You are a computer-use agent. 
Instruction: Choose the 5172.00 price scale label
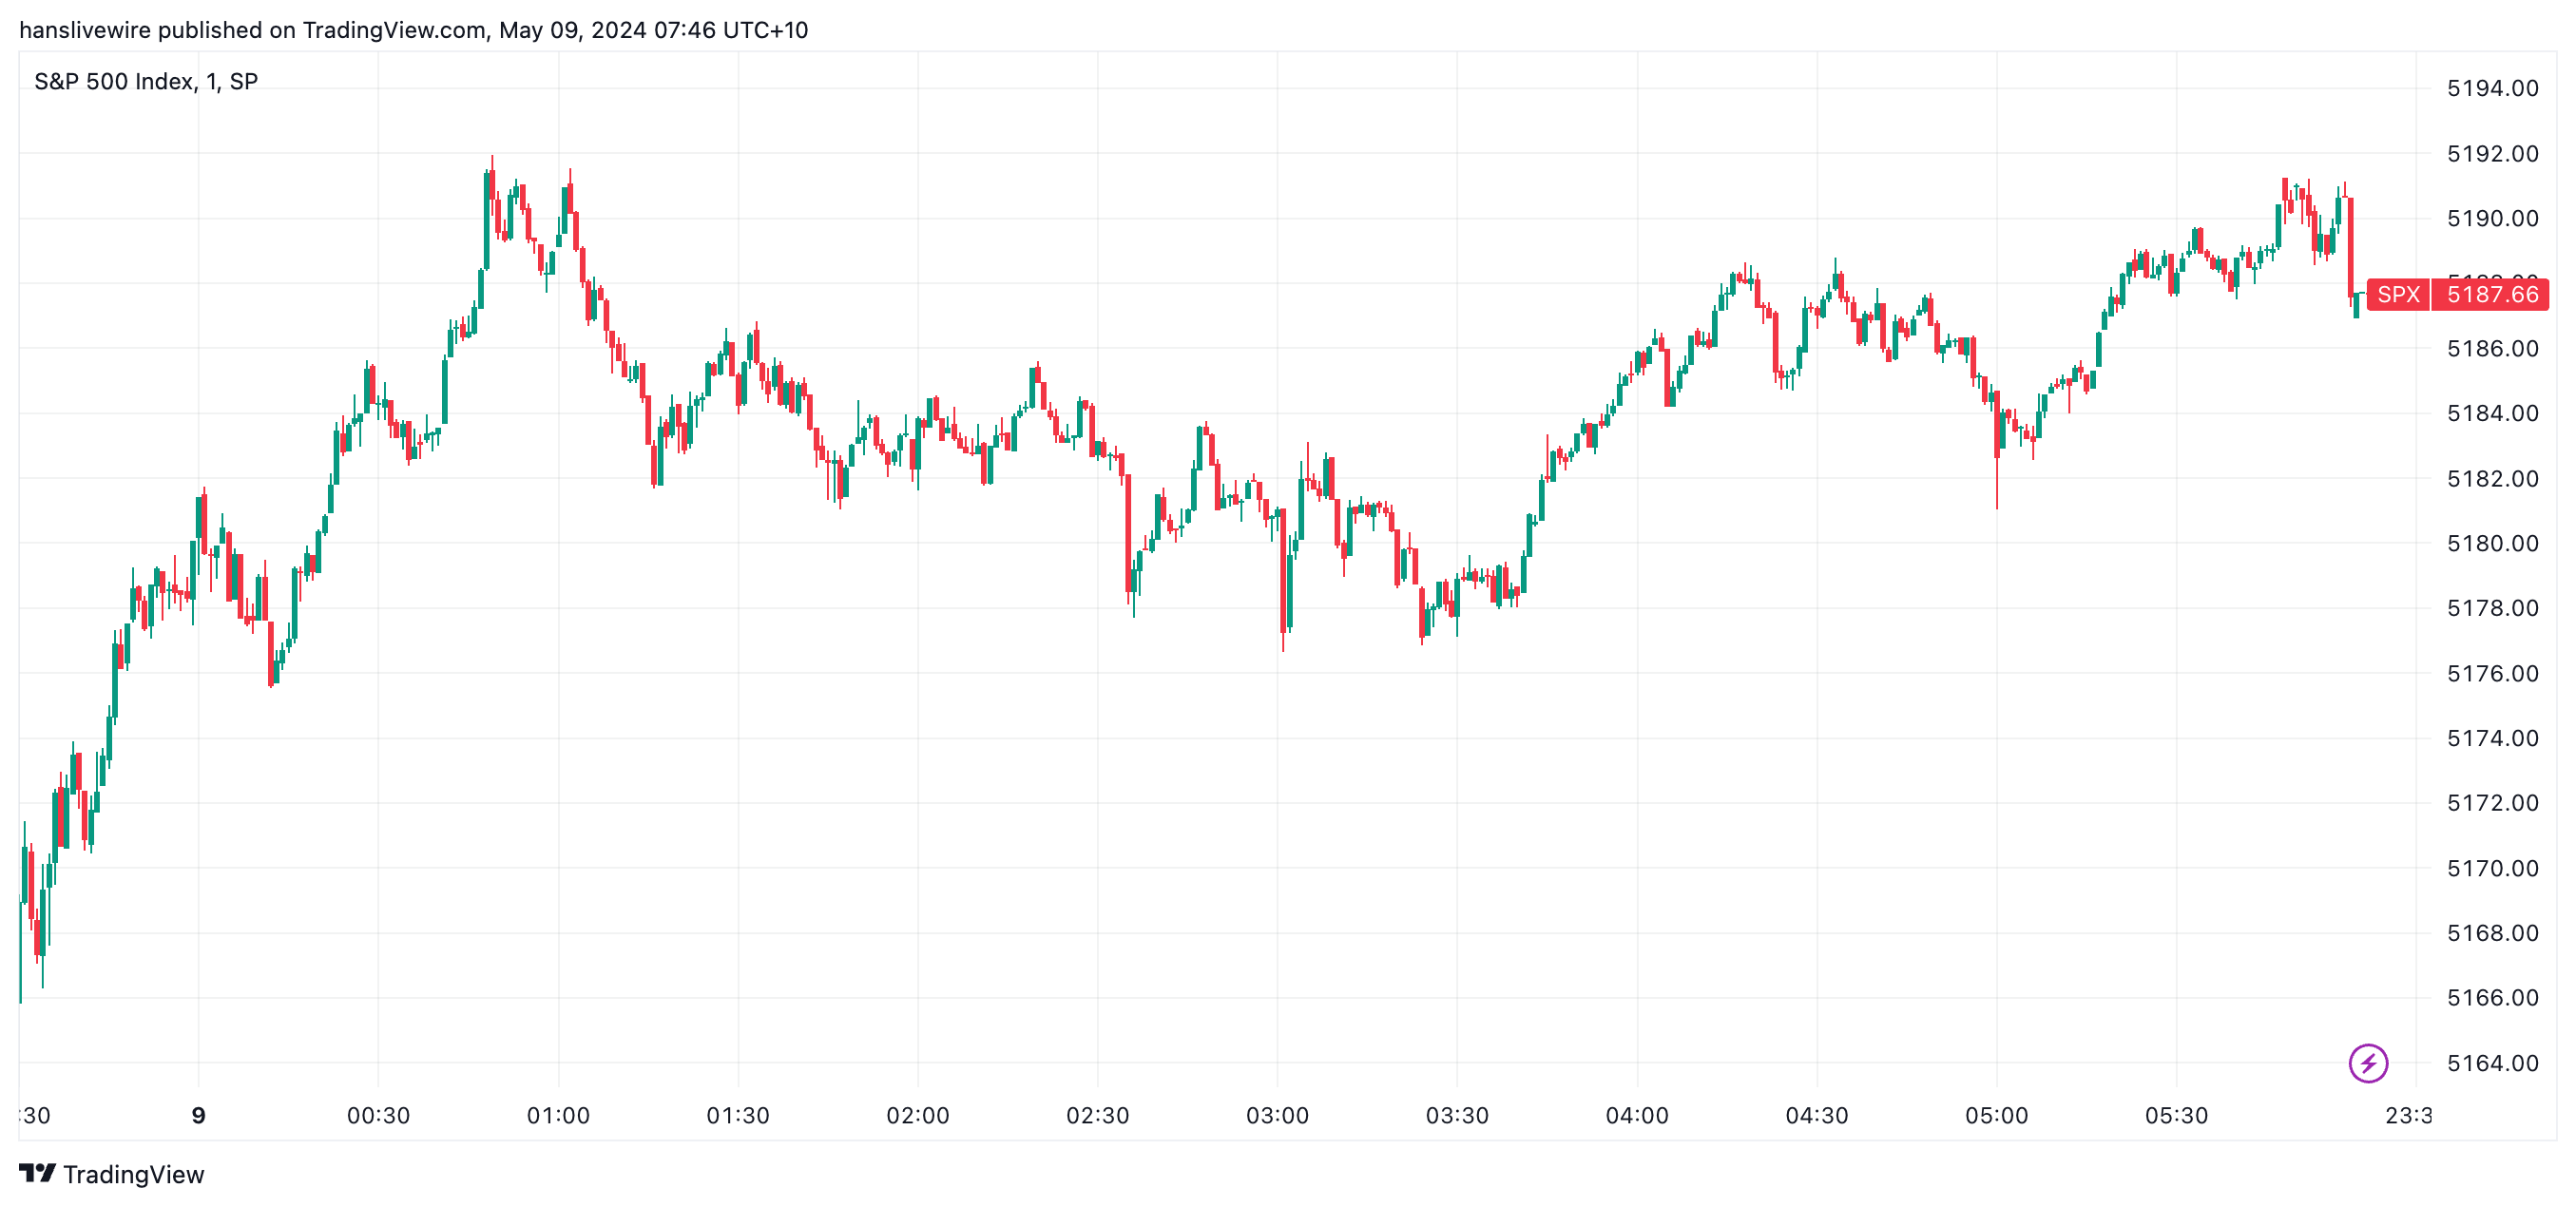click(2492, 803)
